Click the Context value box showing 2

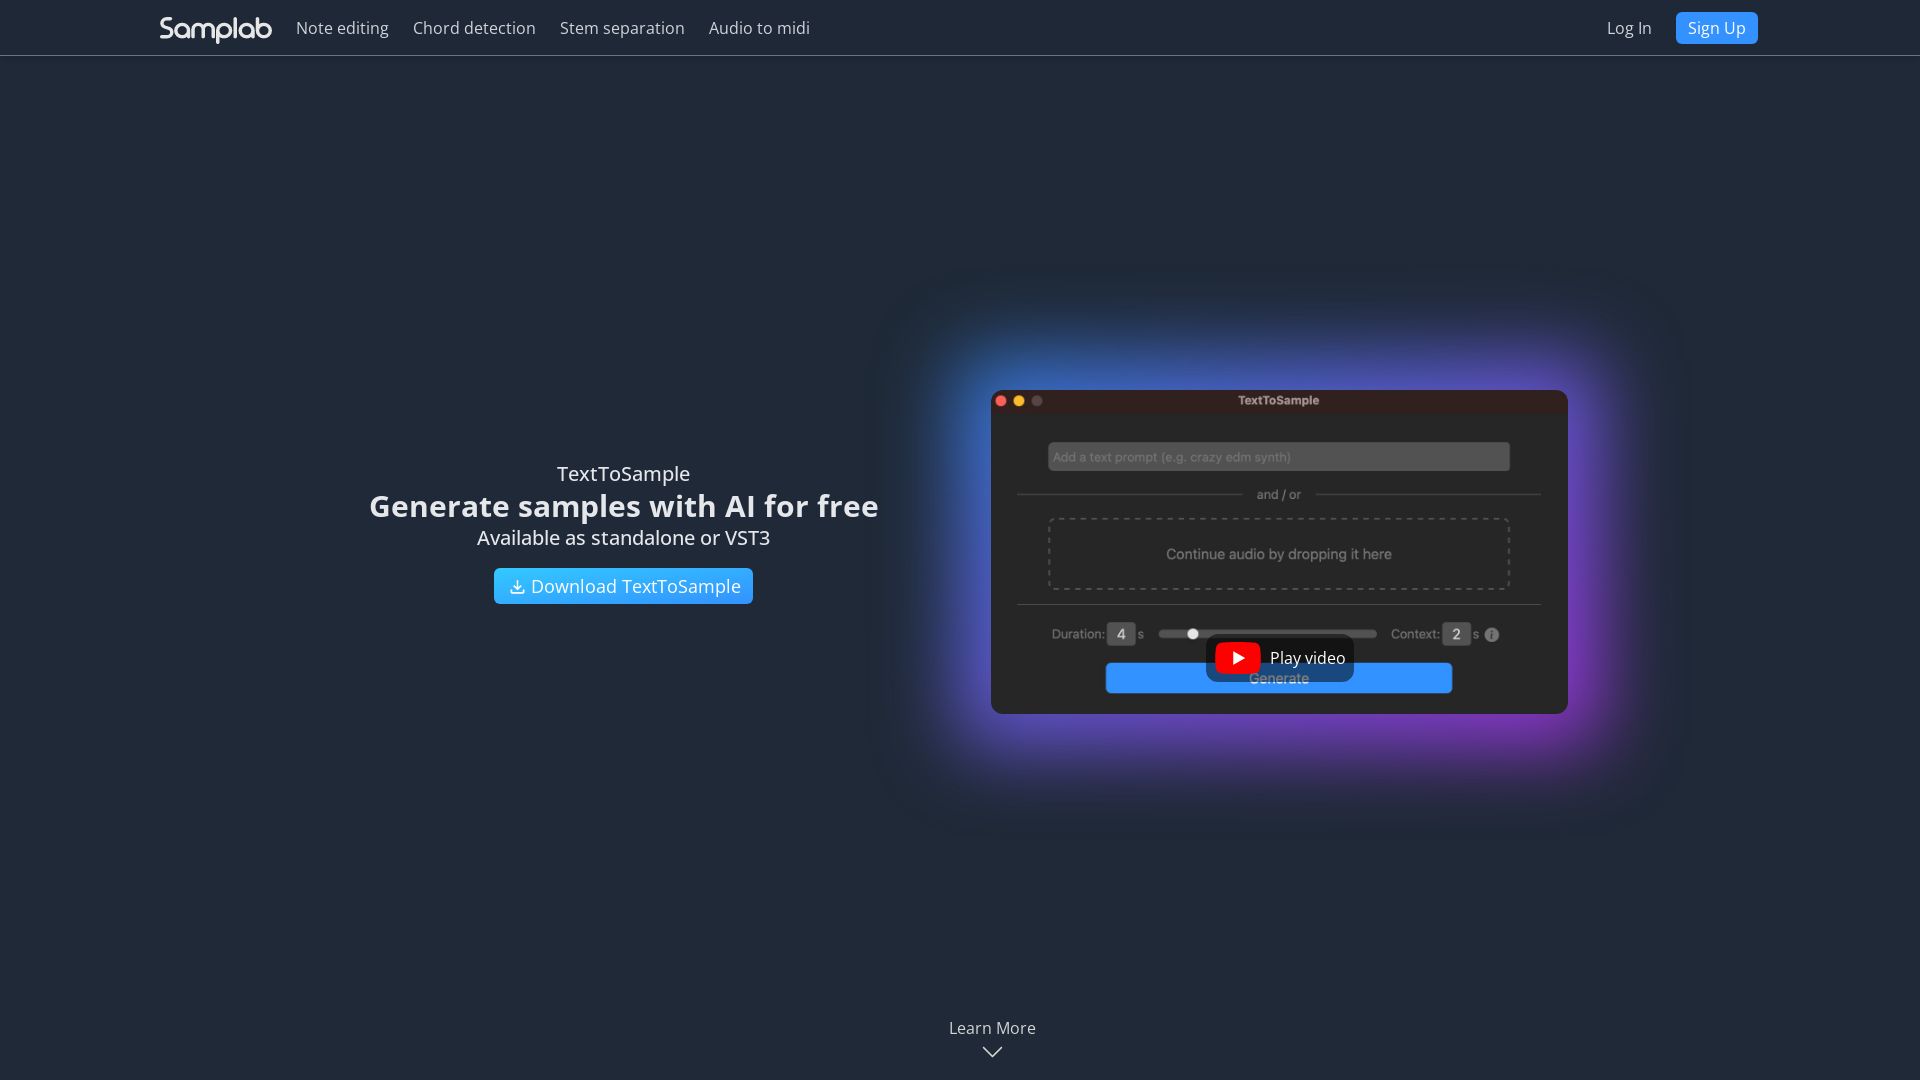coord(1457,634)
